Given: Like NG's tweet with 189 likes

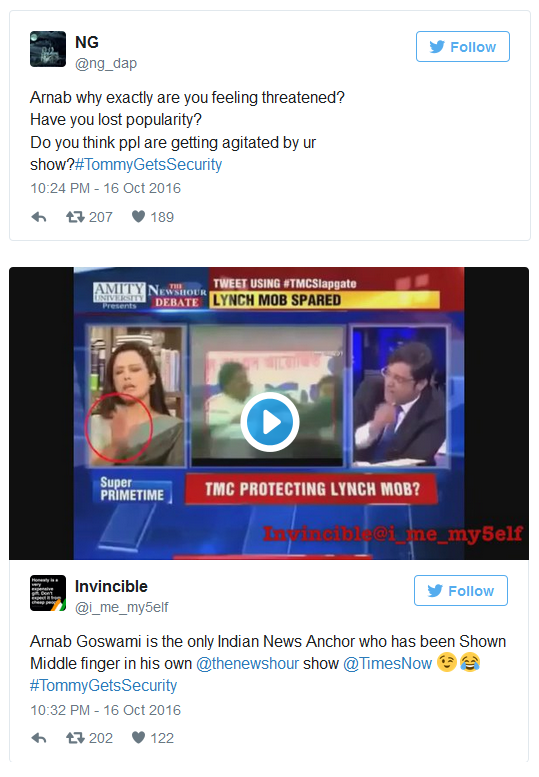Looking at the screenshot, I should (153, 217).
